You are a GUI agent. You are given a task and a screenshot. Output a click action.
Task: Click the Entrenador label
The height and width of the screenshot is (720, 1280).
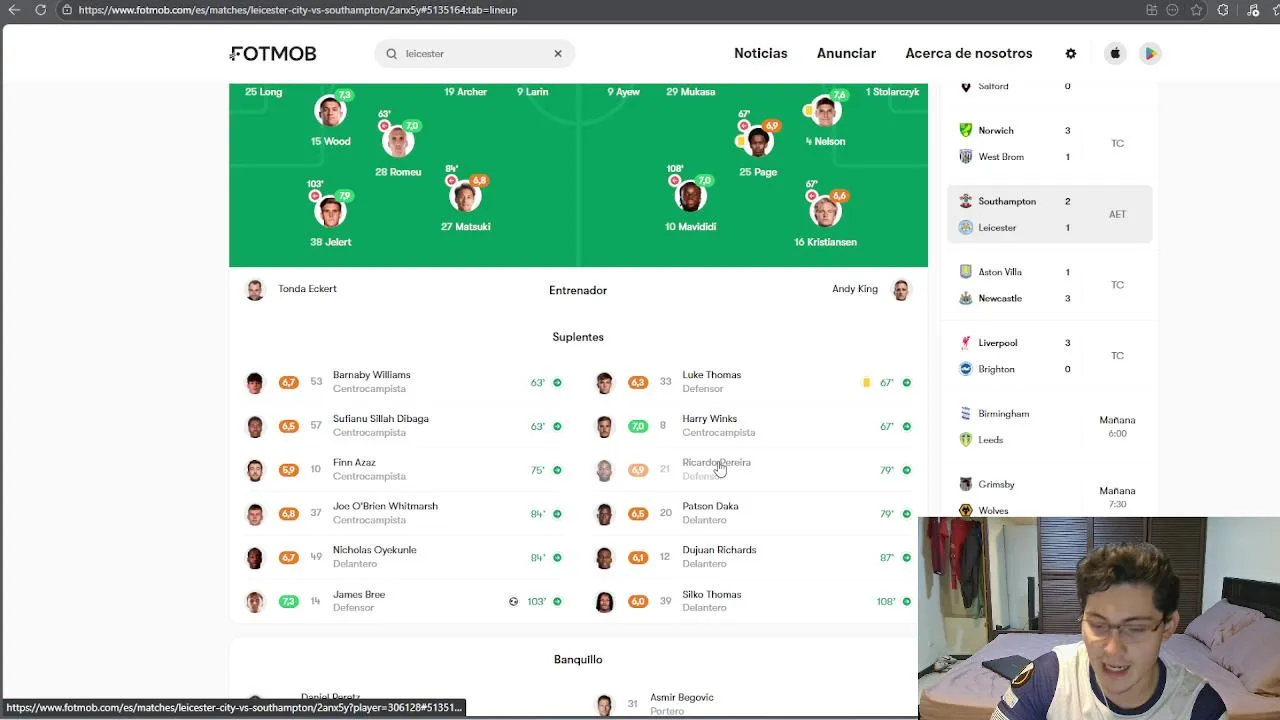click(x=578, y=290)
